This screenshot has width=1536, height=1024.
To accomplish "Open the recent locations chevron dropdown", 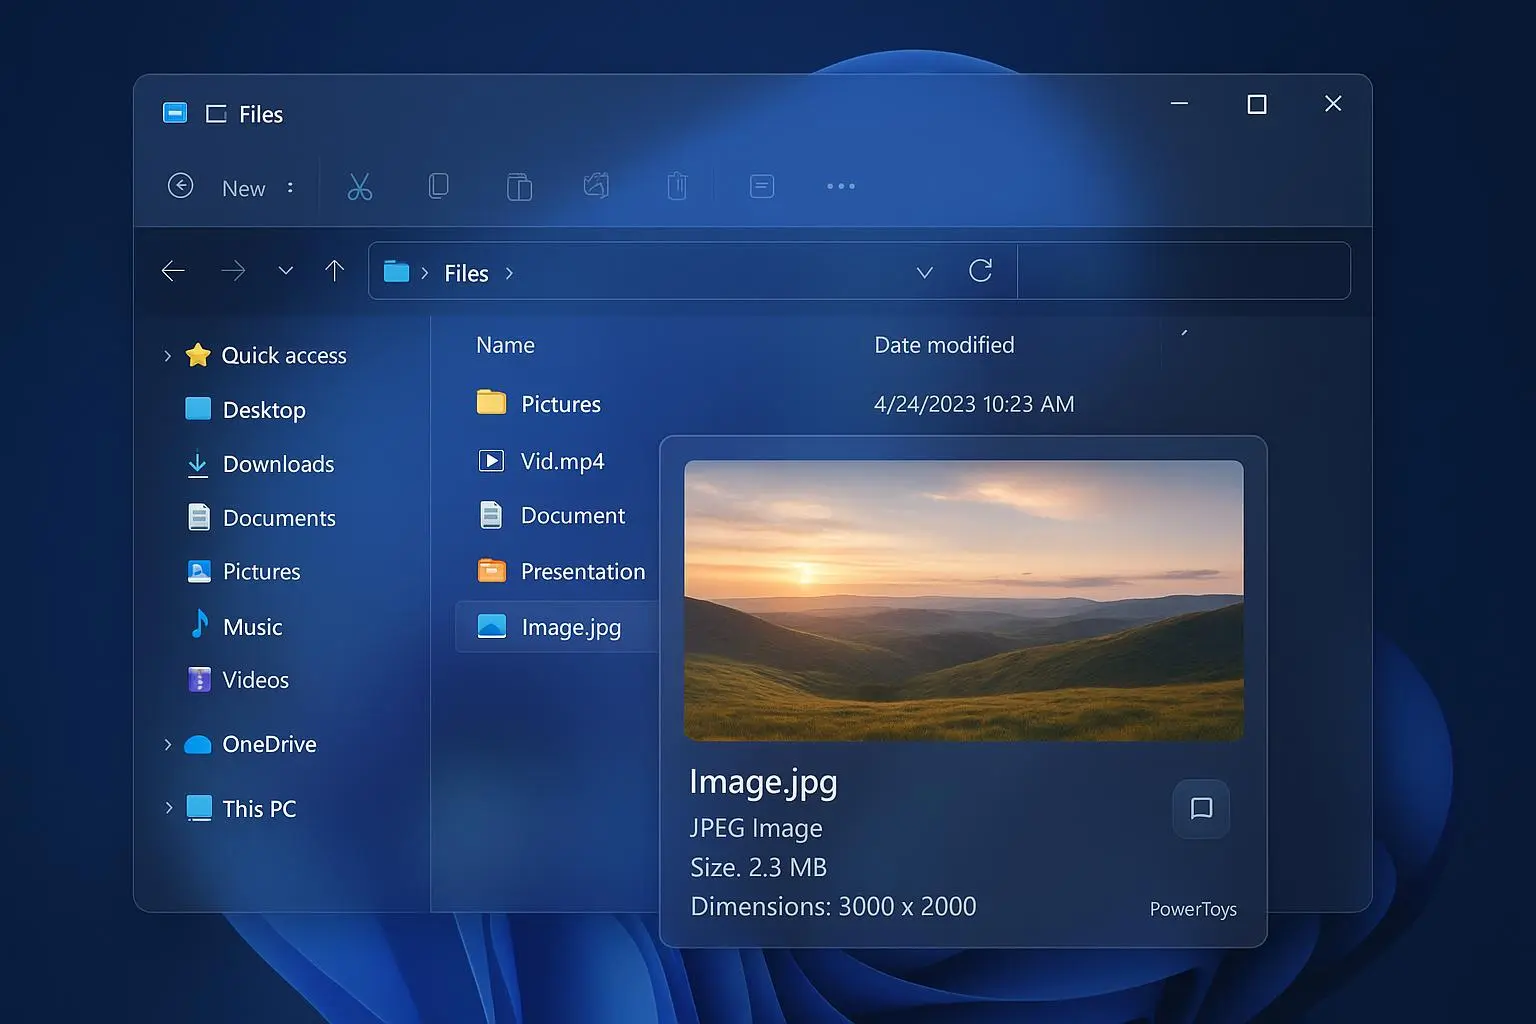I will (286, 270).
